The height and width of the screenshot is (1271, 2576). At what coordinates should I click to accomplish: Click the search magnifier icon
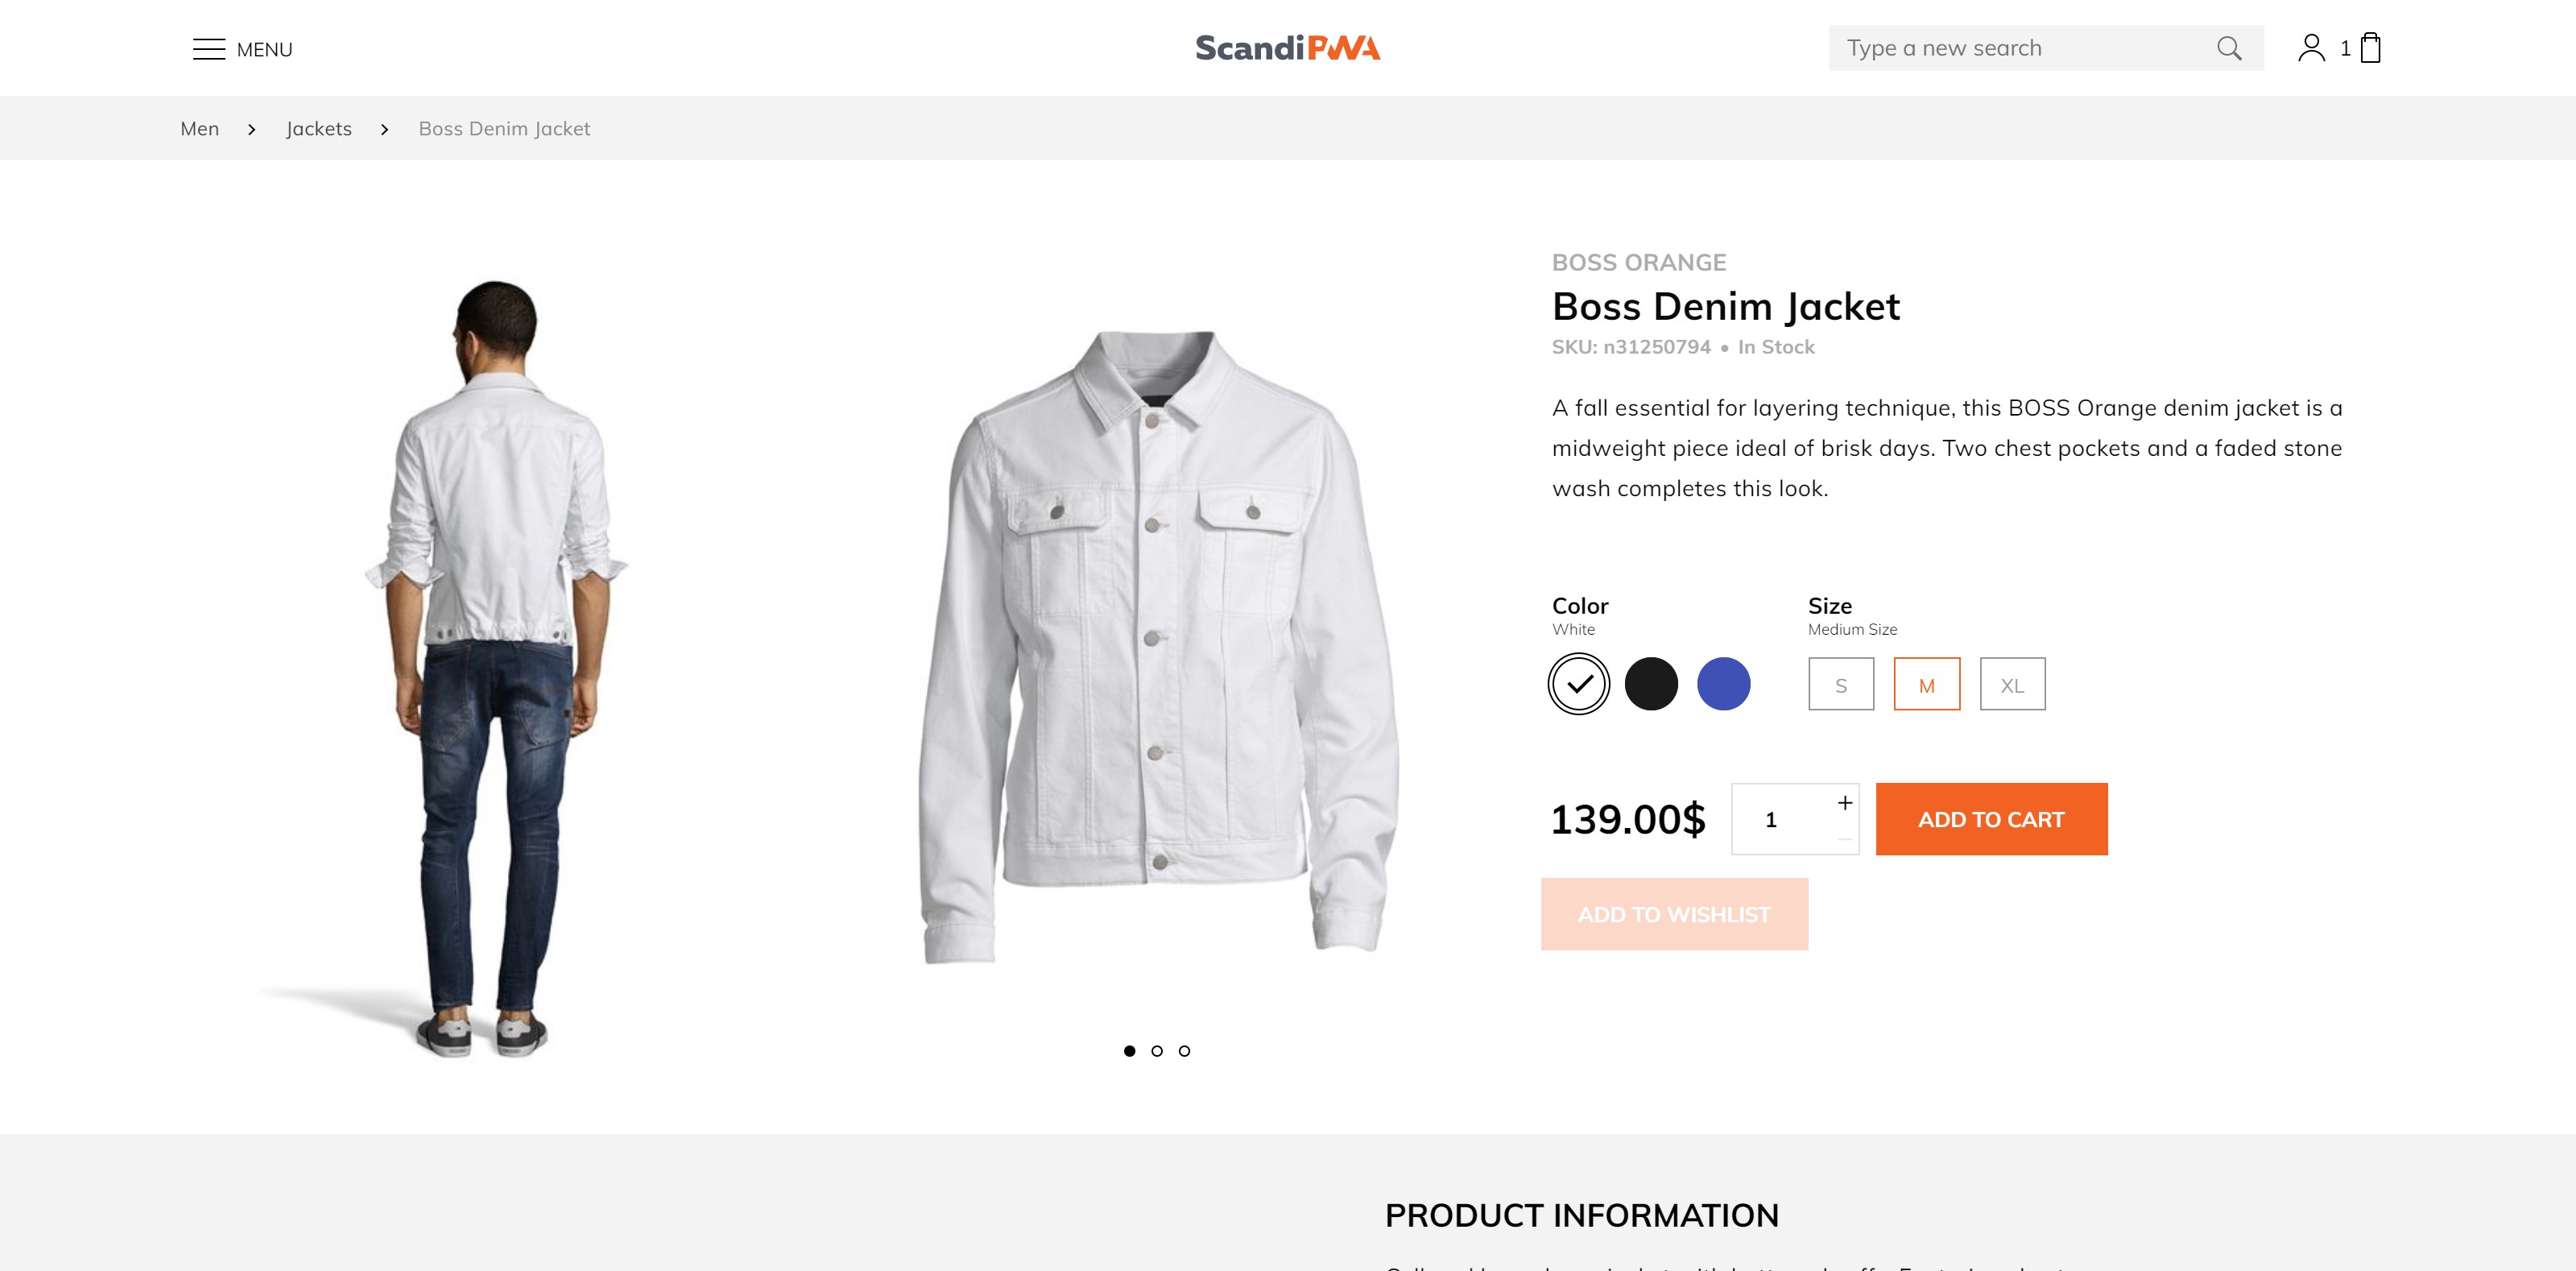tap(2229, 48)
